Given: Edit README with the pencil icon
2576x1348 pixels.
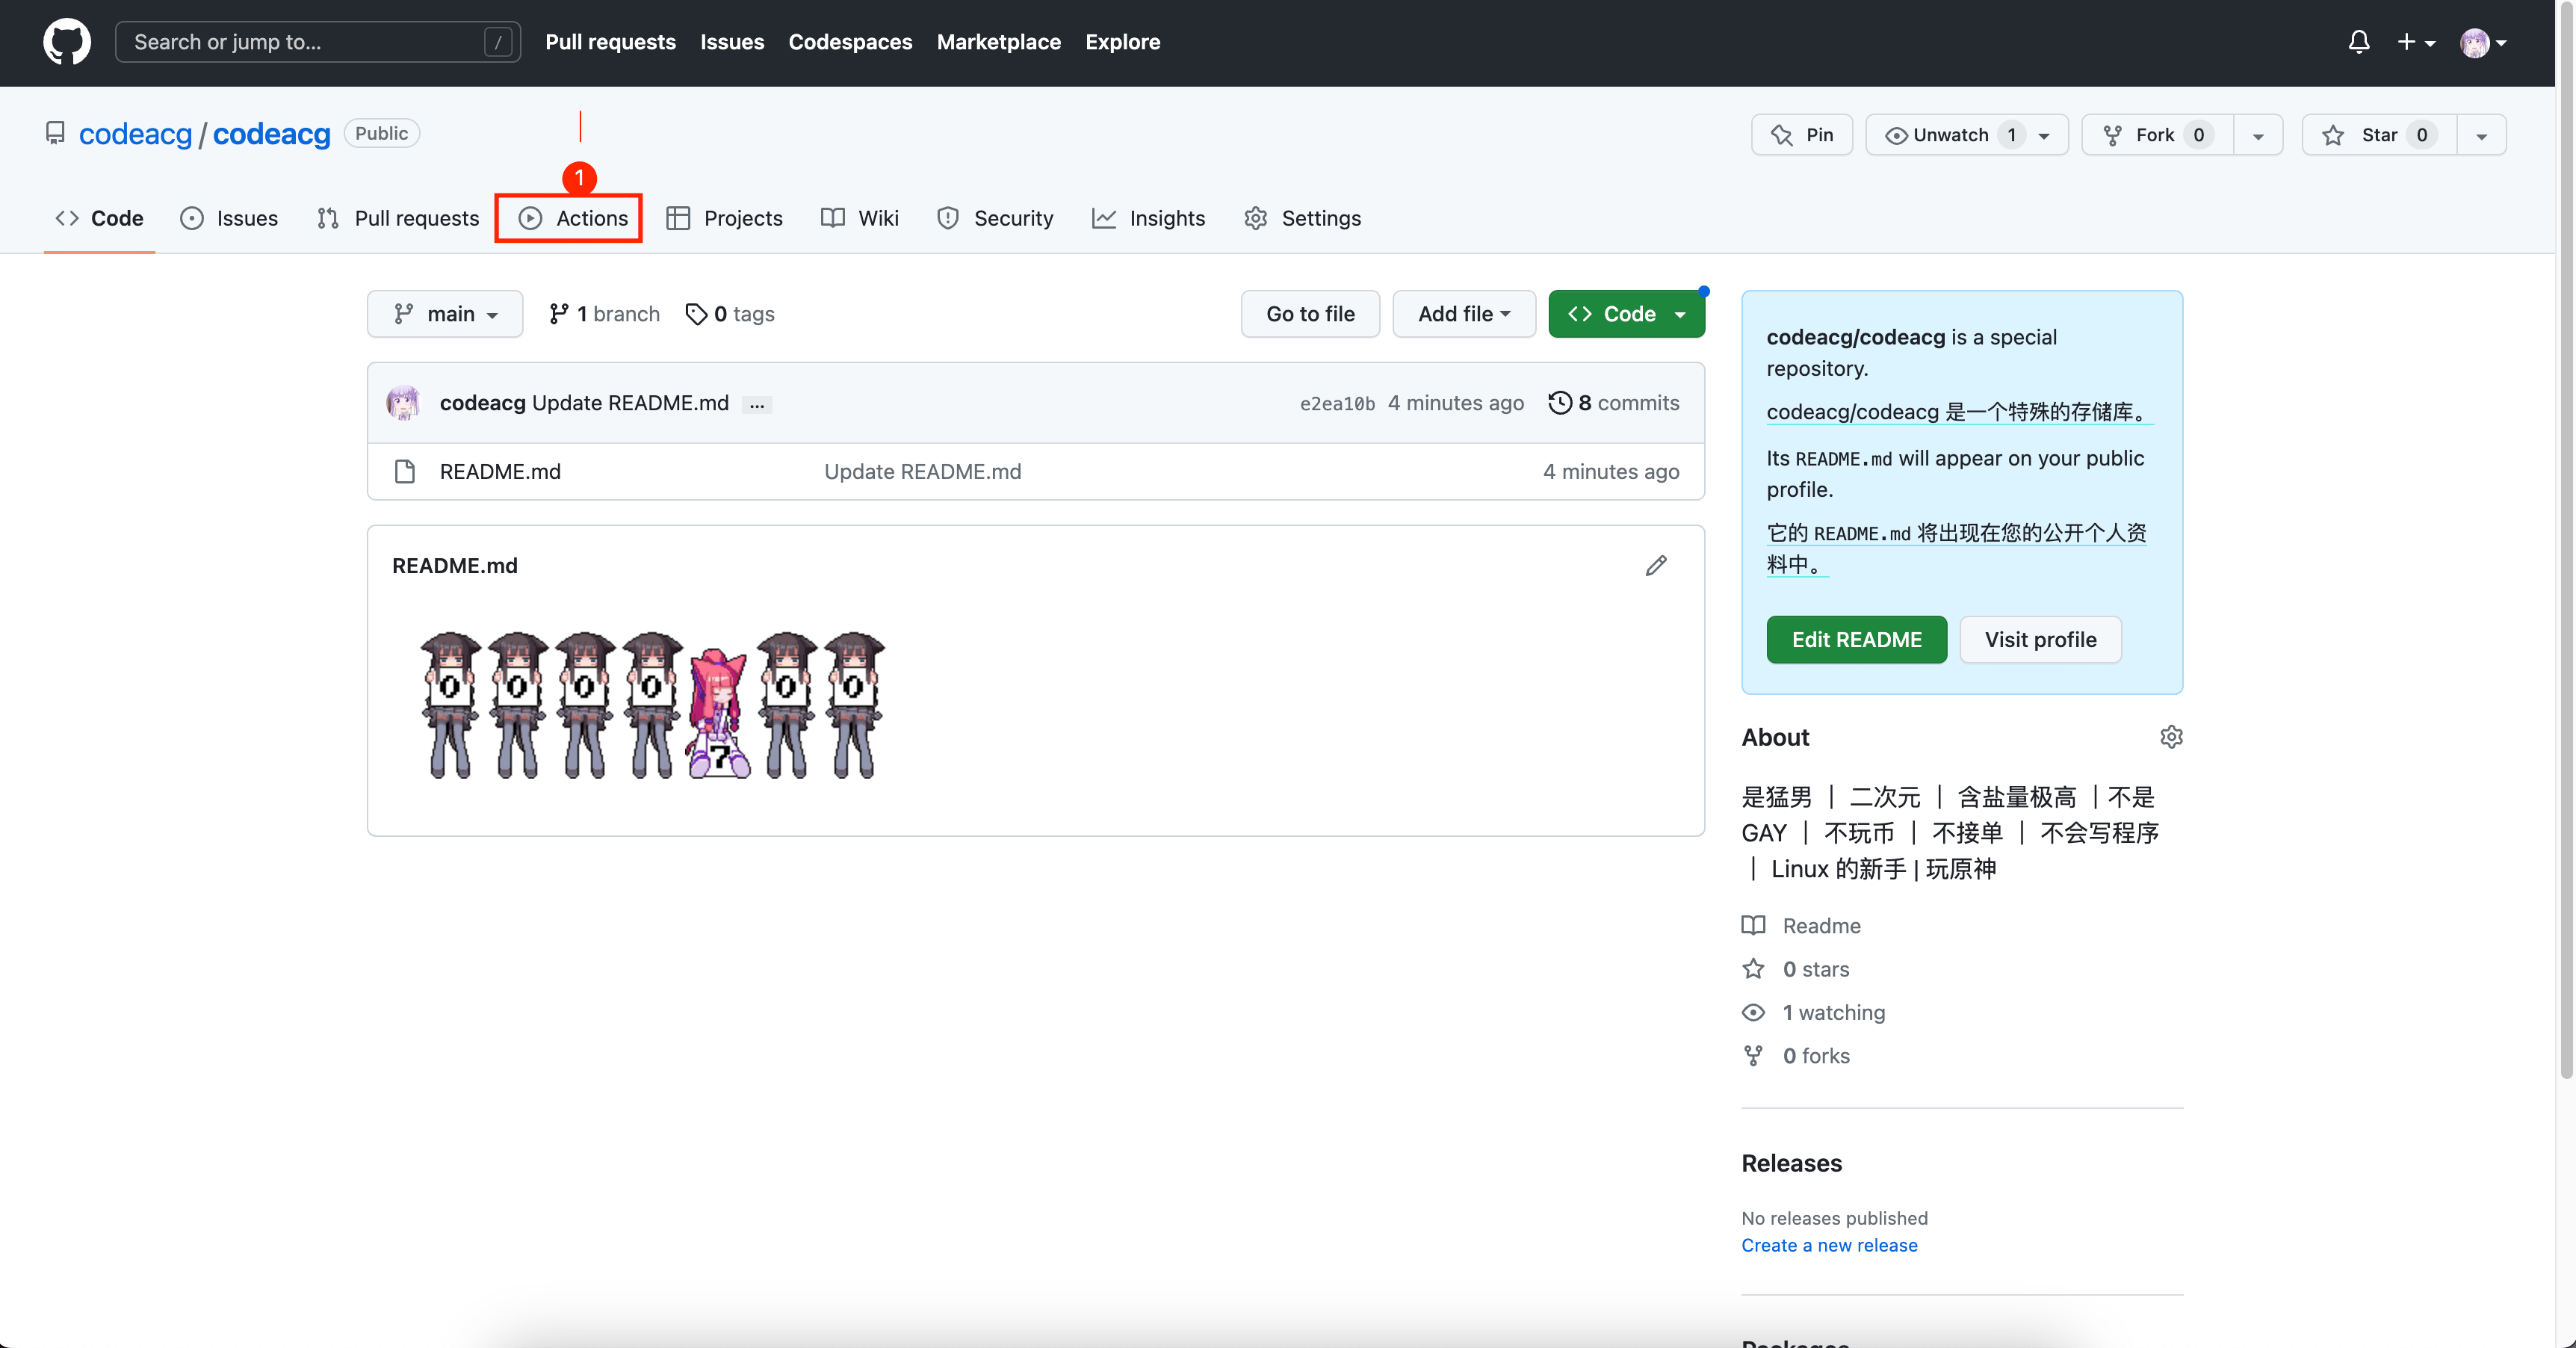Looking at the screenshot, I should (x=1656, y=566).
